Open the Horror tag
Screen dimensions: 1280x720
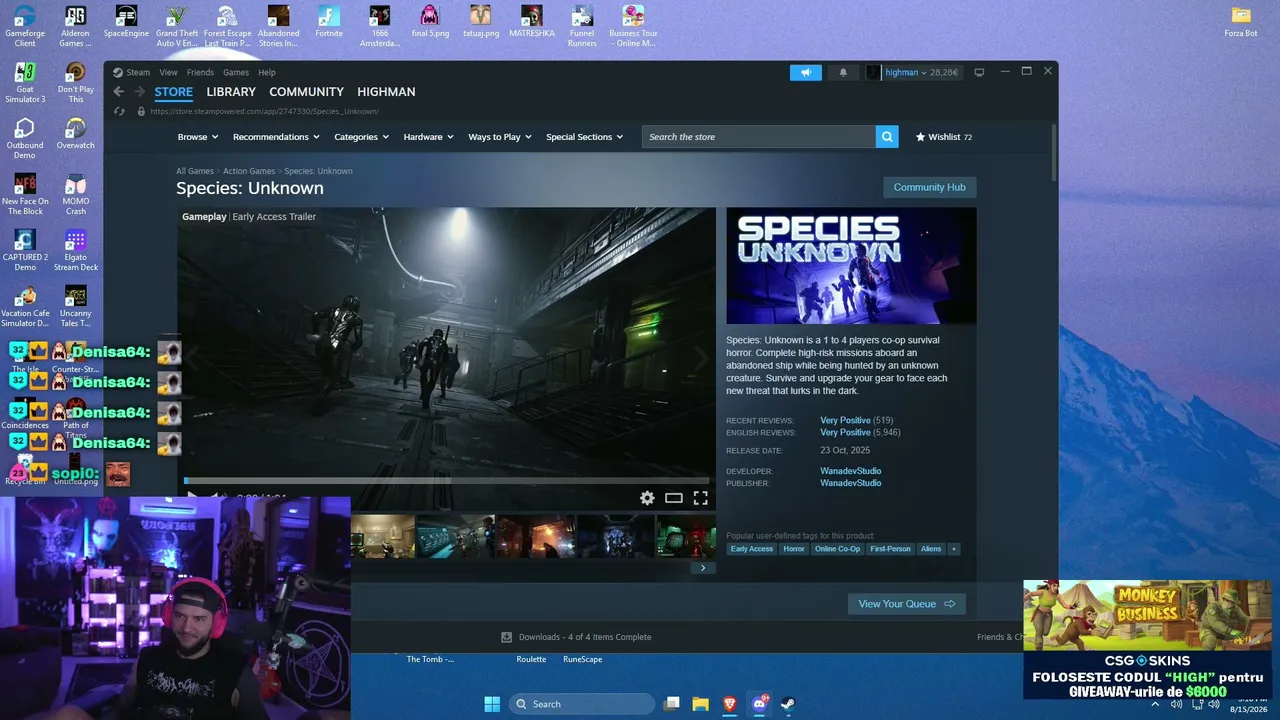click(x=794, y=549)
